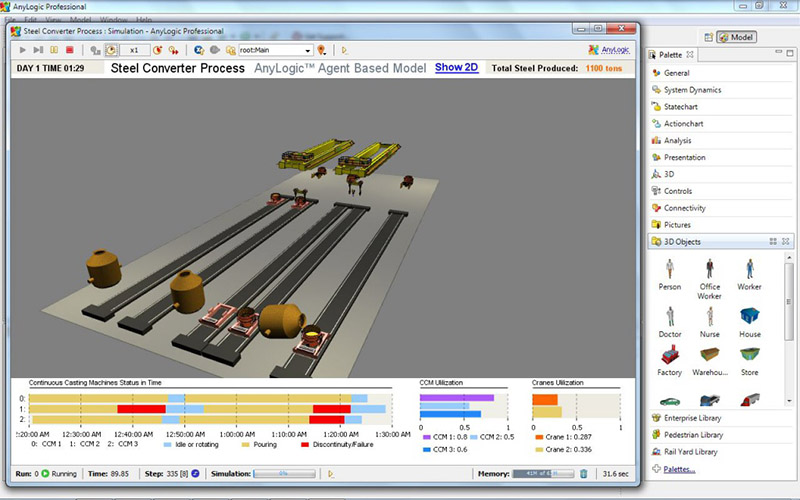
Task: Click the blue experiment icon with X
Action: 199,50
